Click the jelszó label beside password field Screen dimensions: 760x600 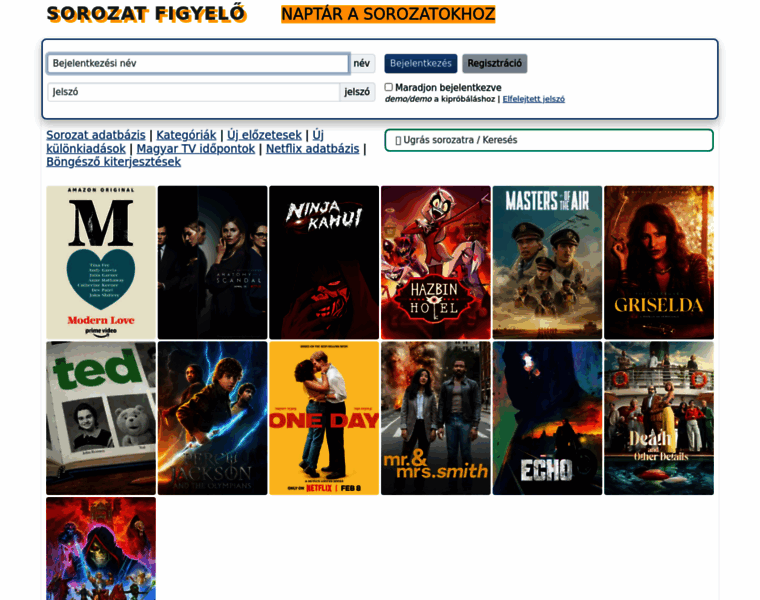pos(357,92)
